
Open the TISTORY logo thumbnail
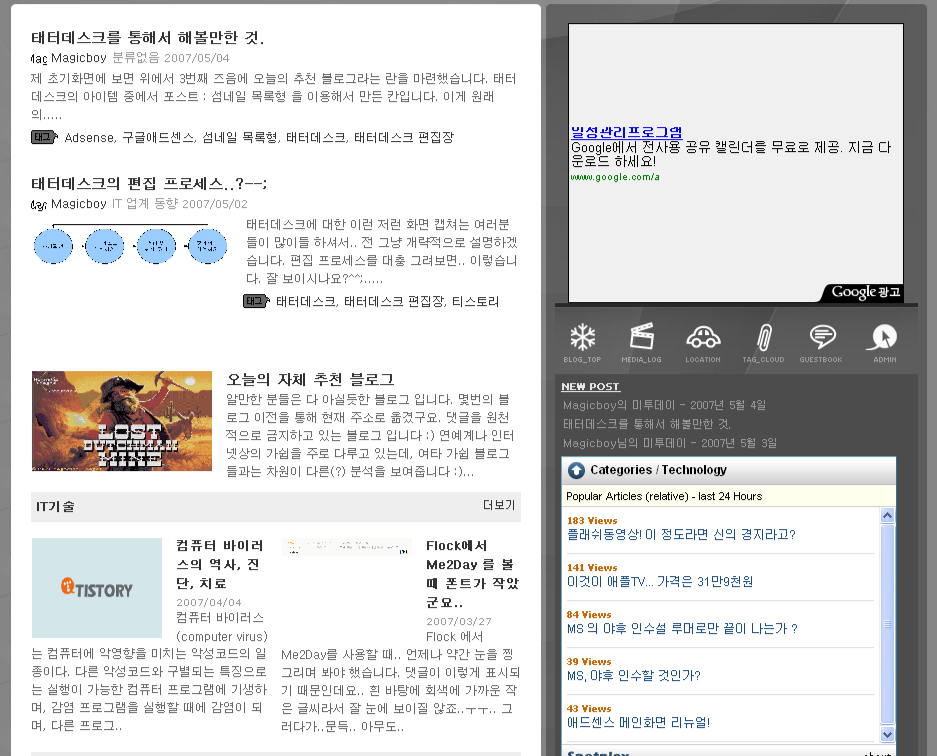(x=97, y=588)
